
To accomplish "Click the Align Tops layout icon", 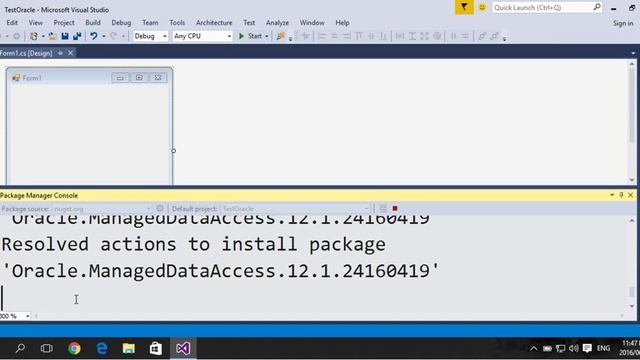I will tap(359, 36).
